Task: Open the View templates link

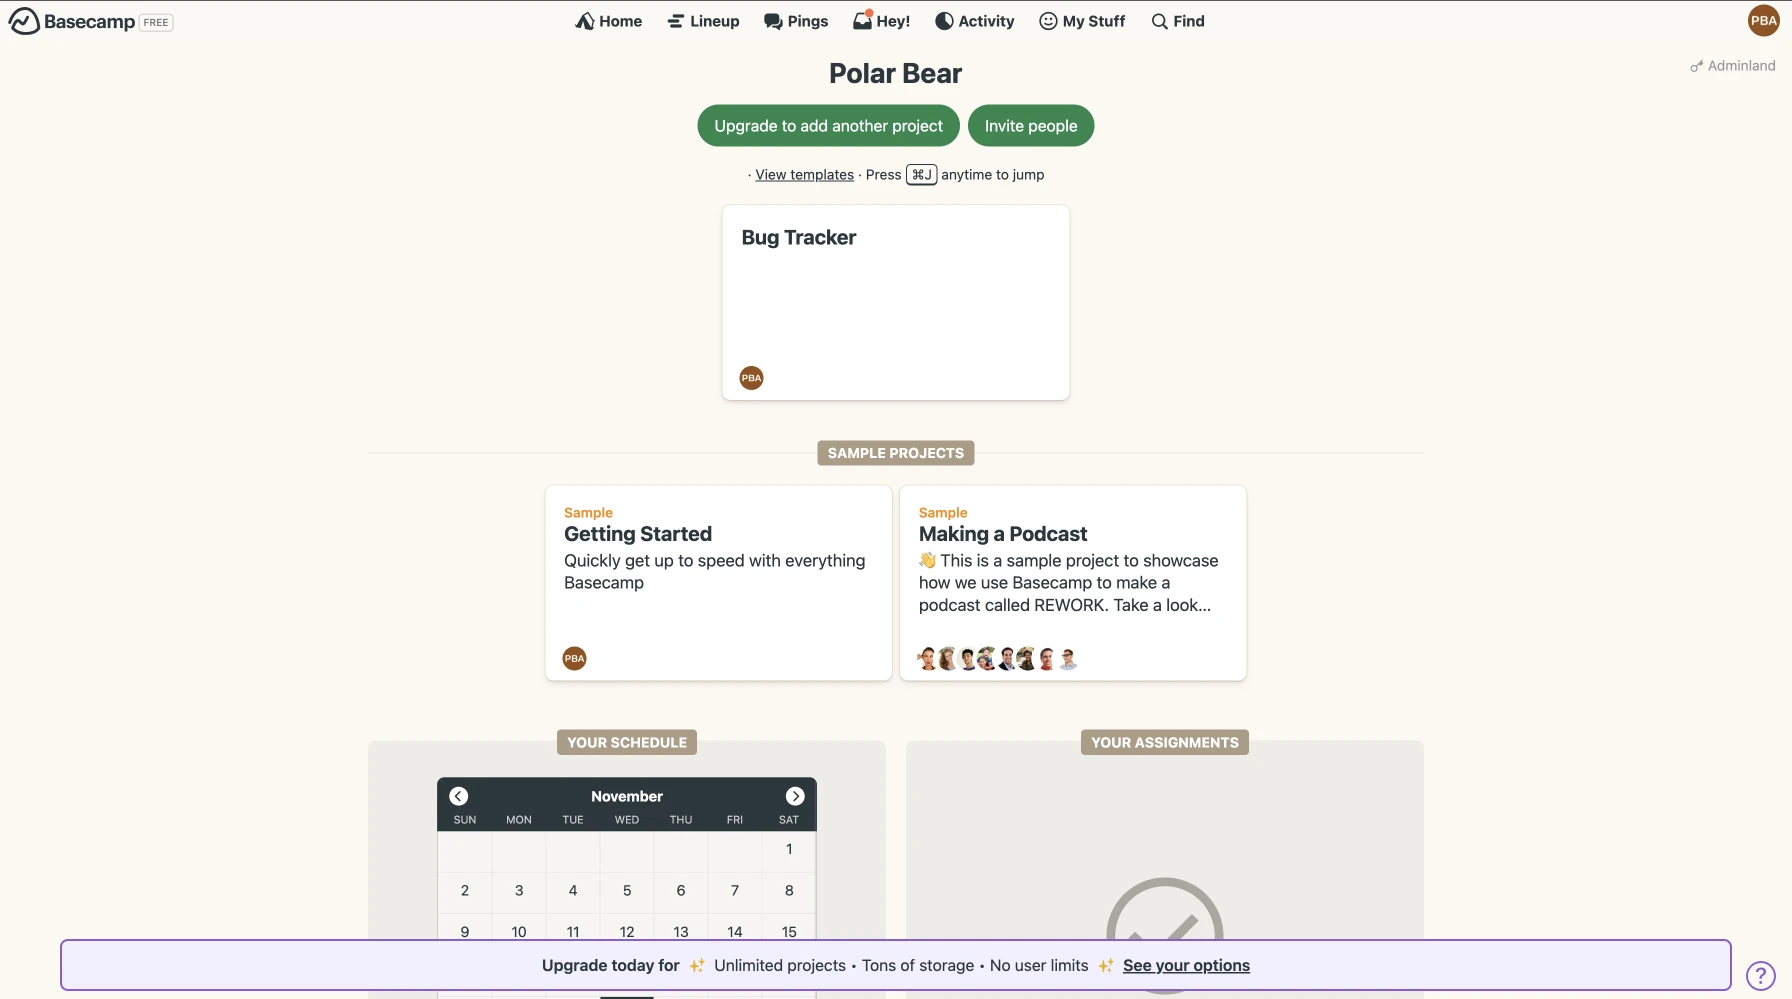Action: [804, 175]
